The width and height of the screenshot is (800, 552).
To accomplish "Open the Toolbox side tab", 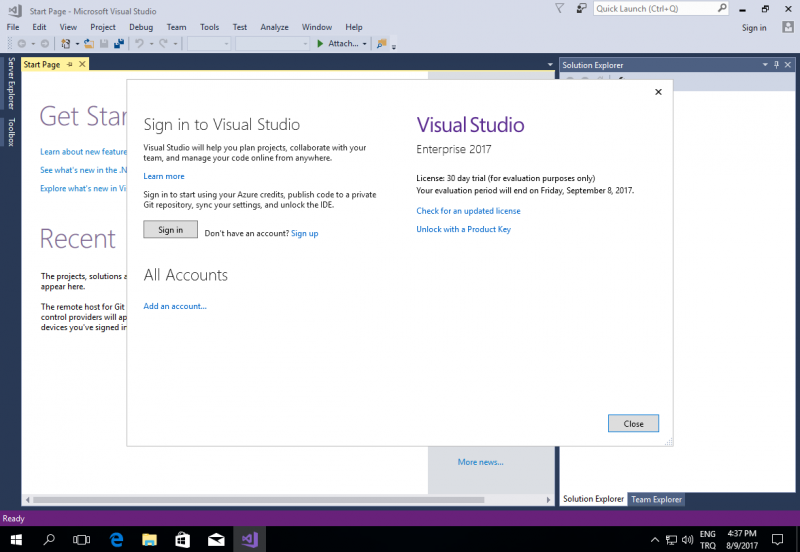I will (11, 132).
